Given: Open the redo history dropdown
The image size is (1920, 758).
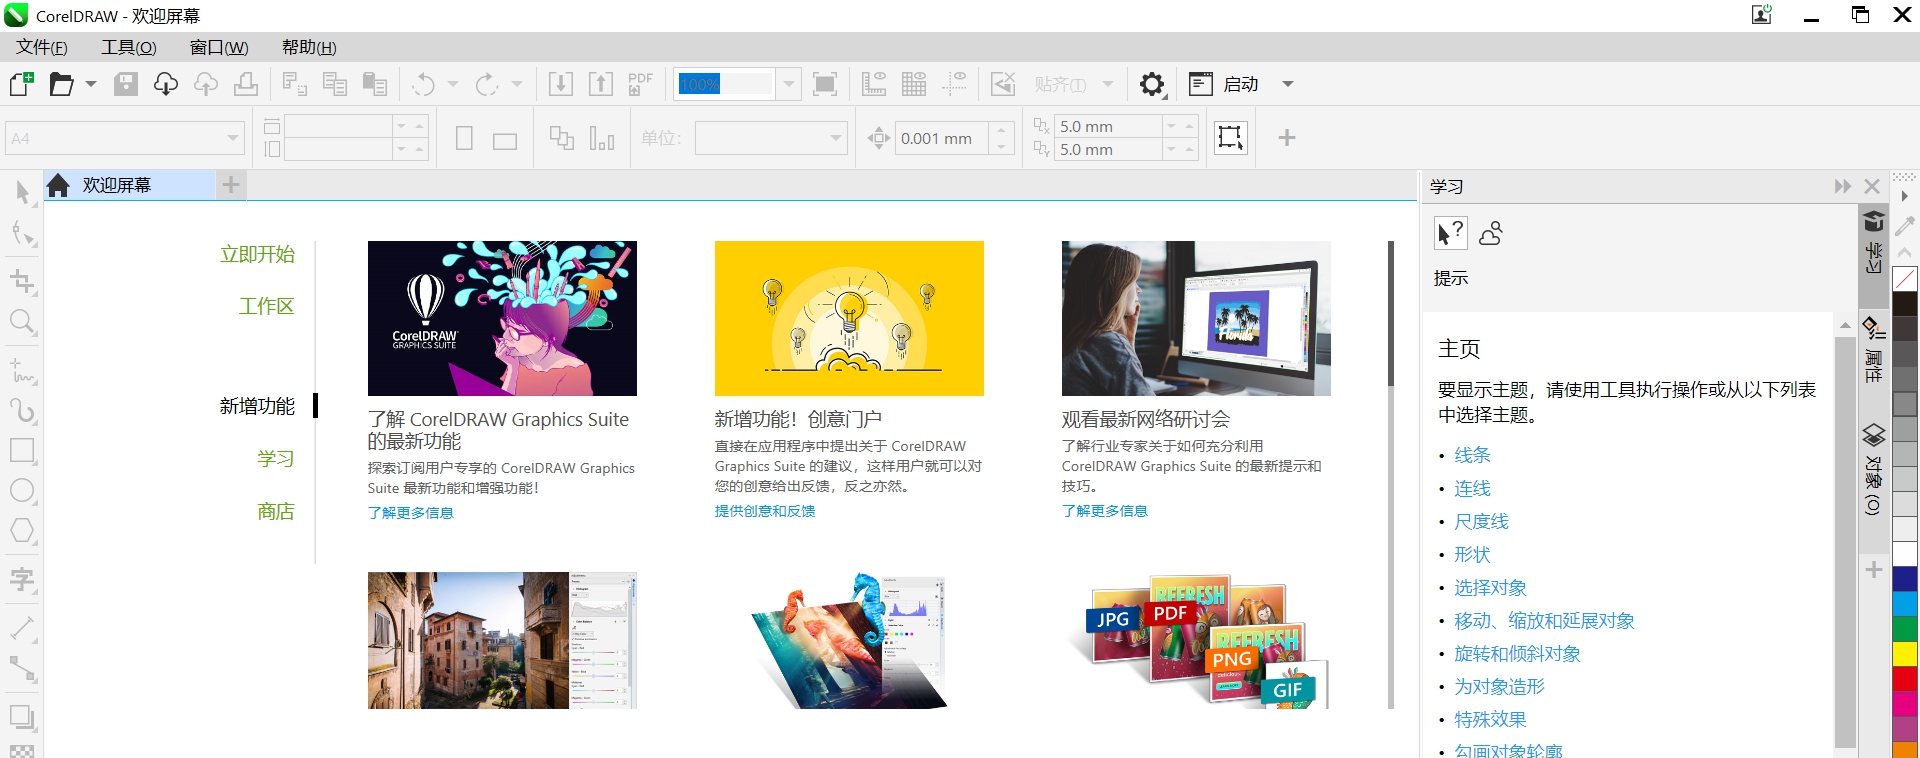Looking at the screenshot, I should (x=517, y=84).
